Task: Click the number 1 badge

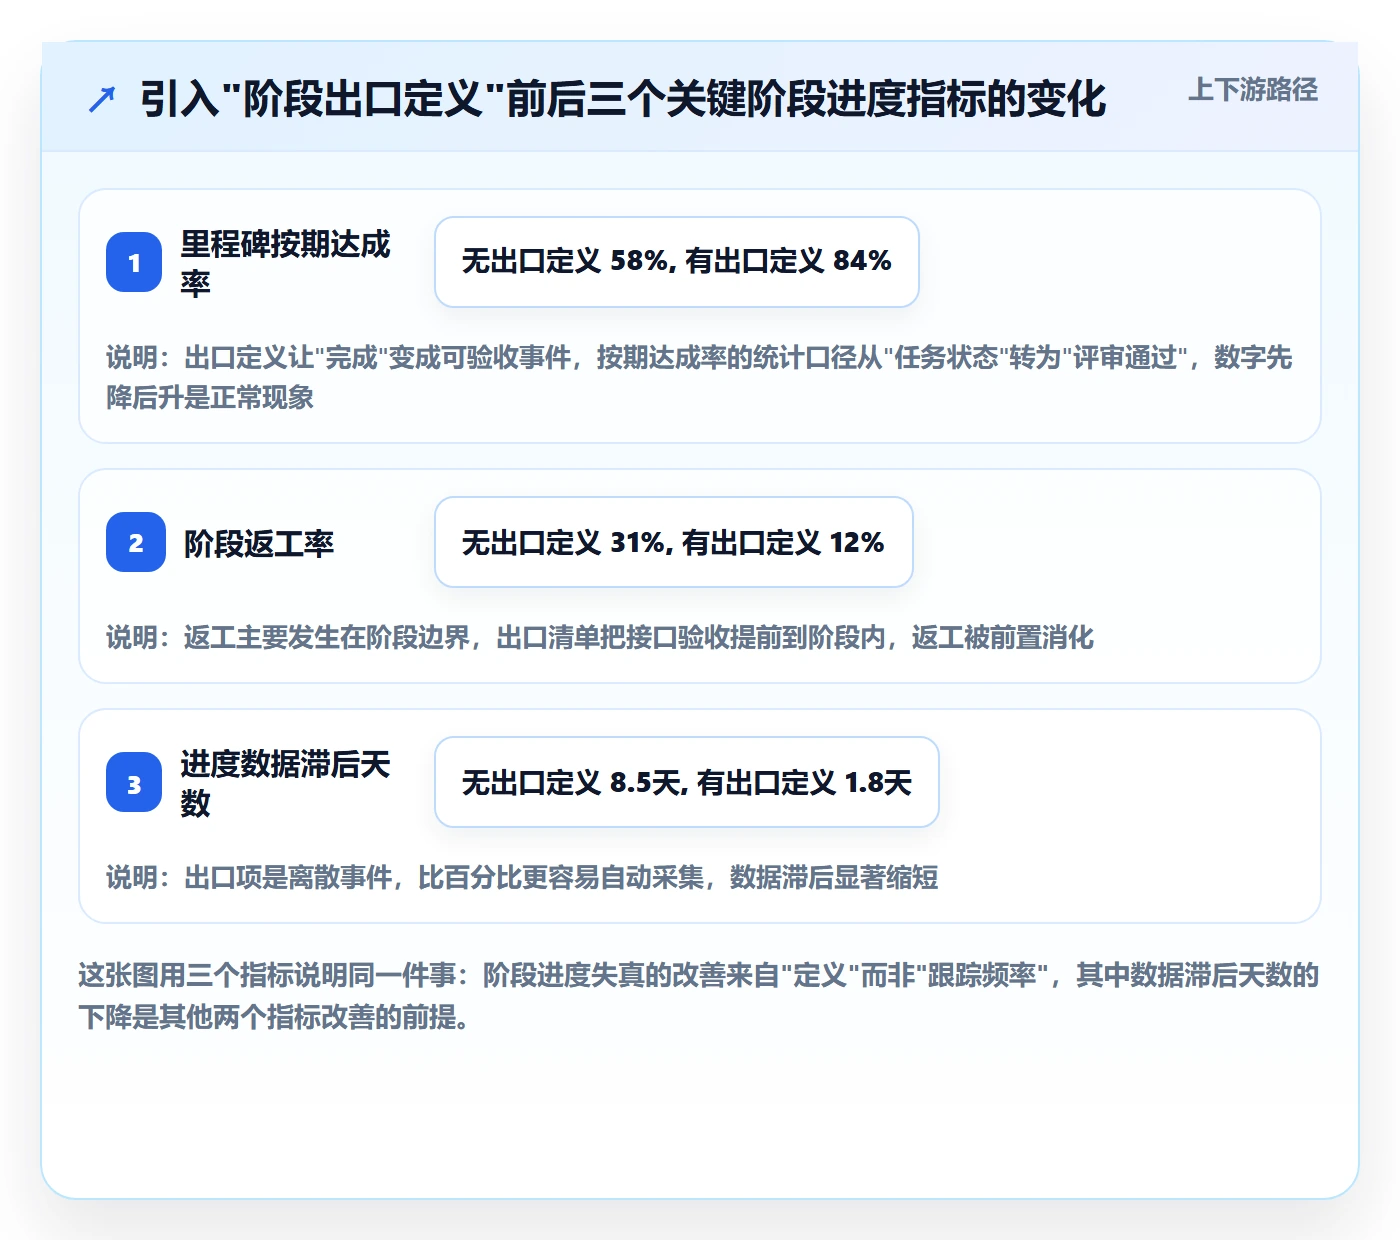Action: click(134, 262)
